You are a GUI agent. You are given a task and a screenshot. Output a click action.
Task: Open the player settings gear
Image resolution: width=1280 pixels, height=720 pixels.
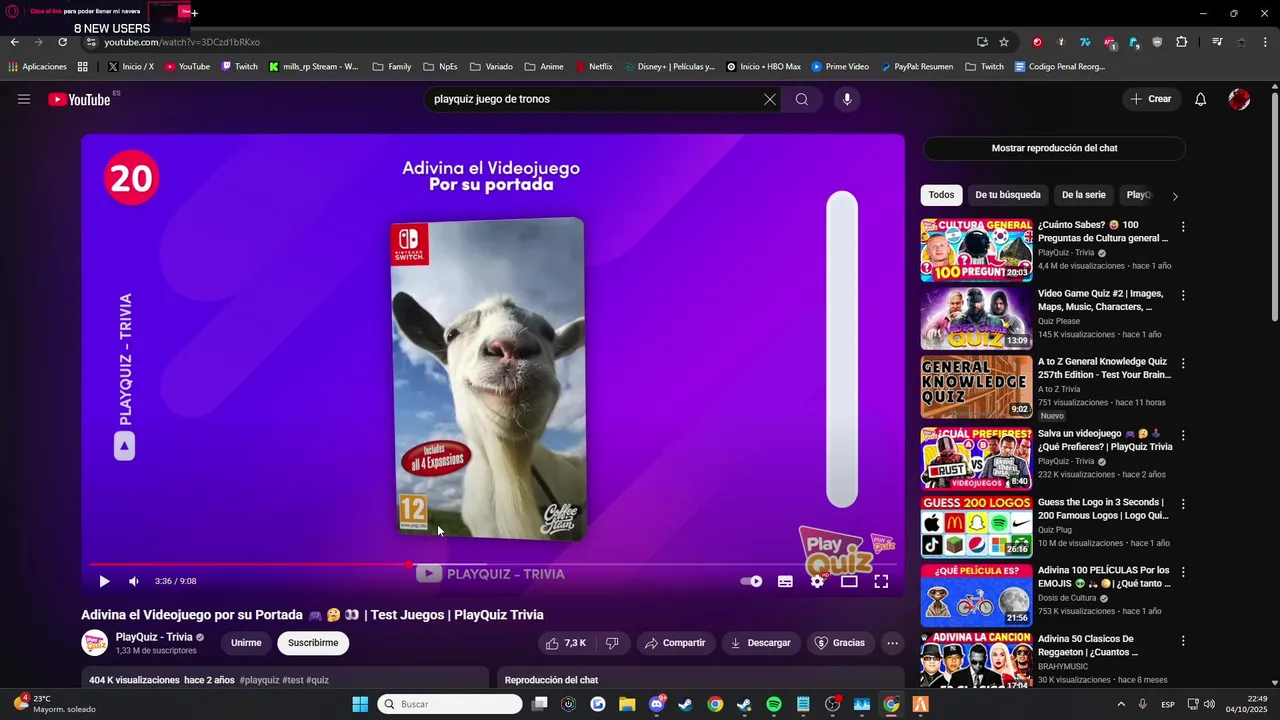(818, 581)
